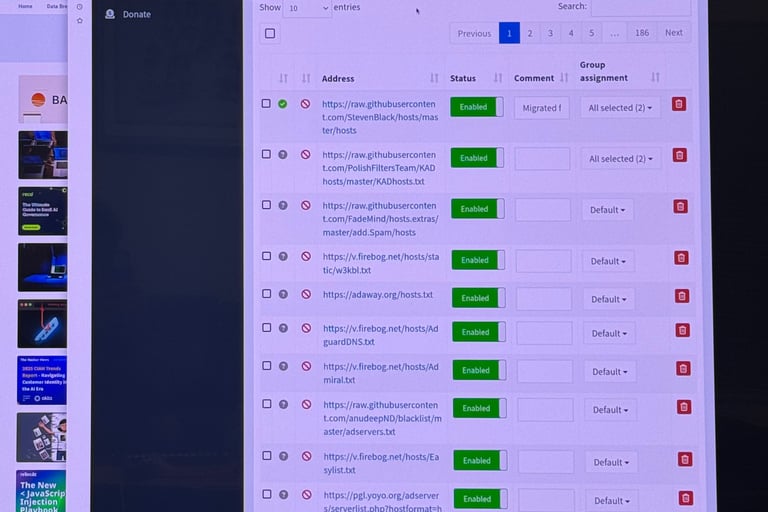Click the Donate icon in the sidebar
Screen dimensions: 768x512
click(x=110, y=14)
